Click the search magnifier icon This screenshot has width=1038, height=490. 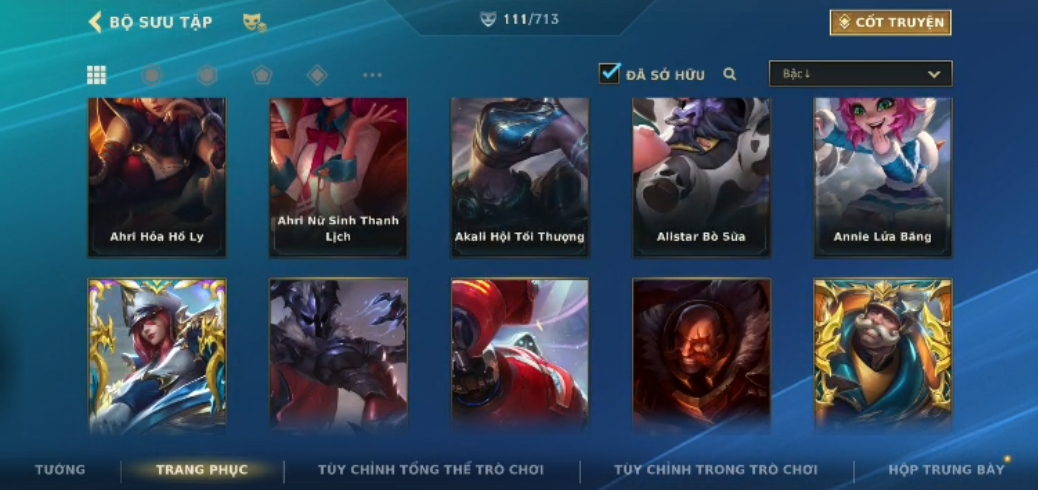coord(730,74)
